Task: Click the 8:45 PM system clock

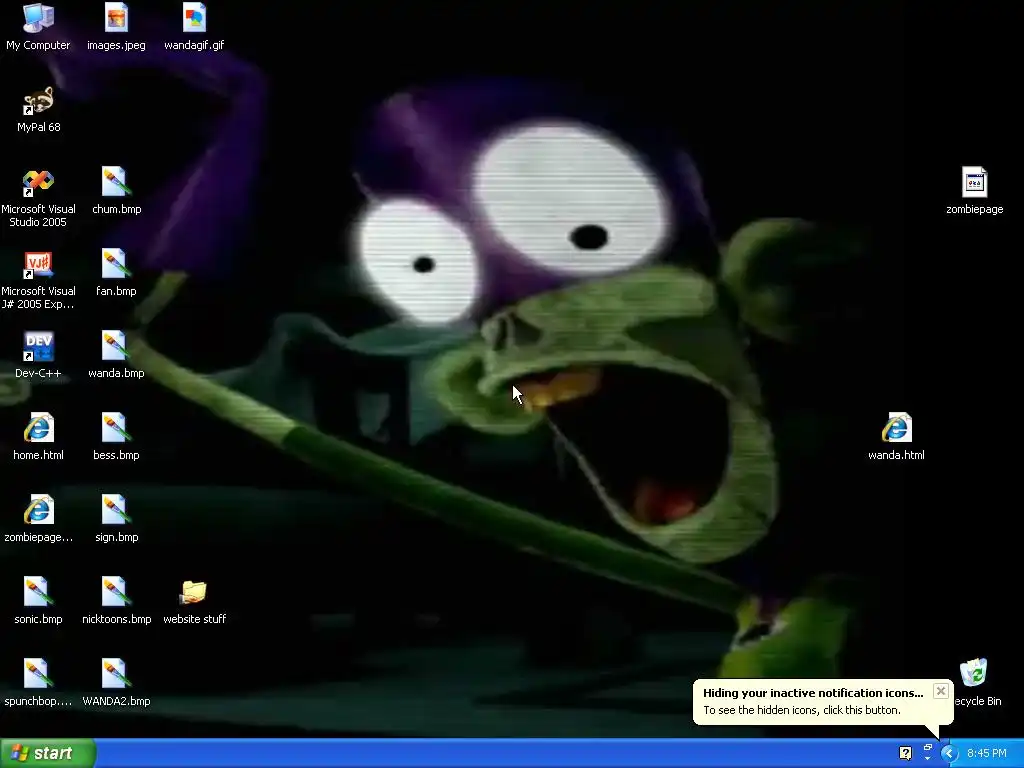Action: point(987,754)
